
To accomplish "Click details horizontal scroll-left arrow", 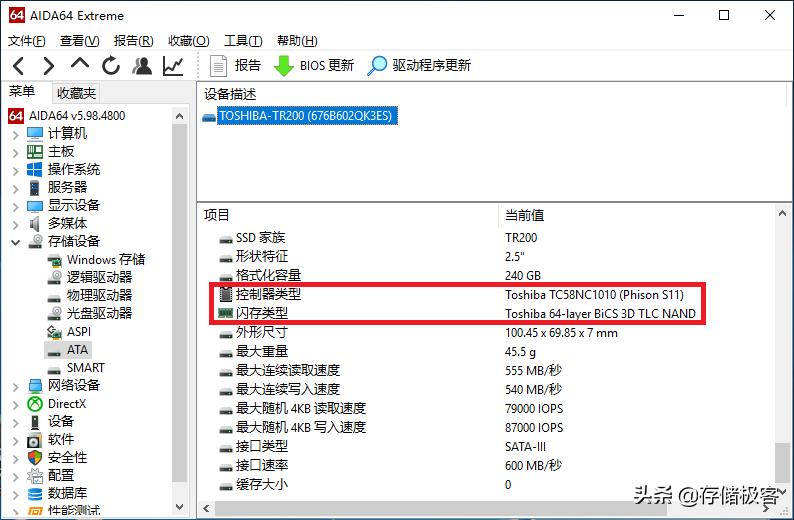I will click(x=206, y=508).
